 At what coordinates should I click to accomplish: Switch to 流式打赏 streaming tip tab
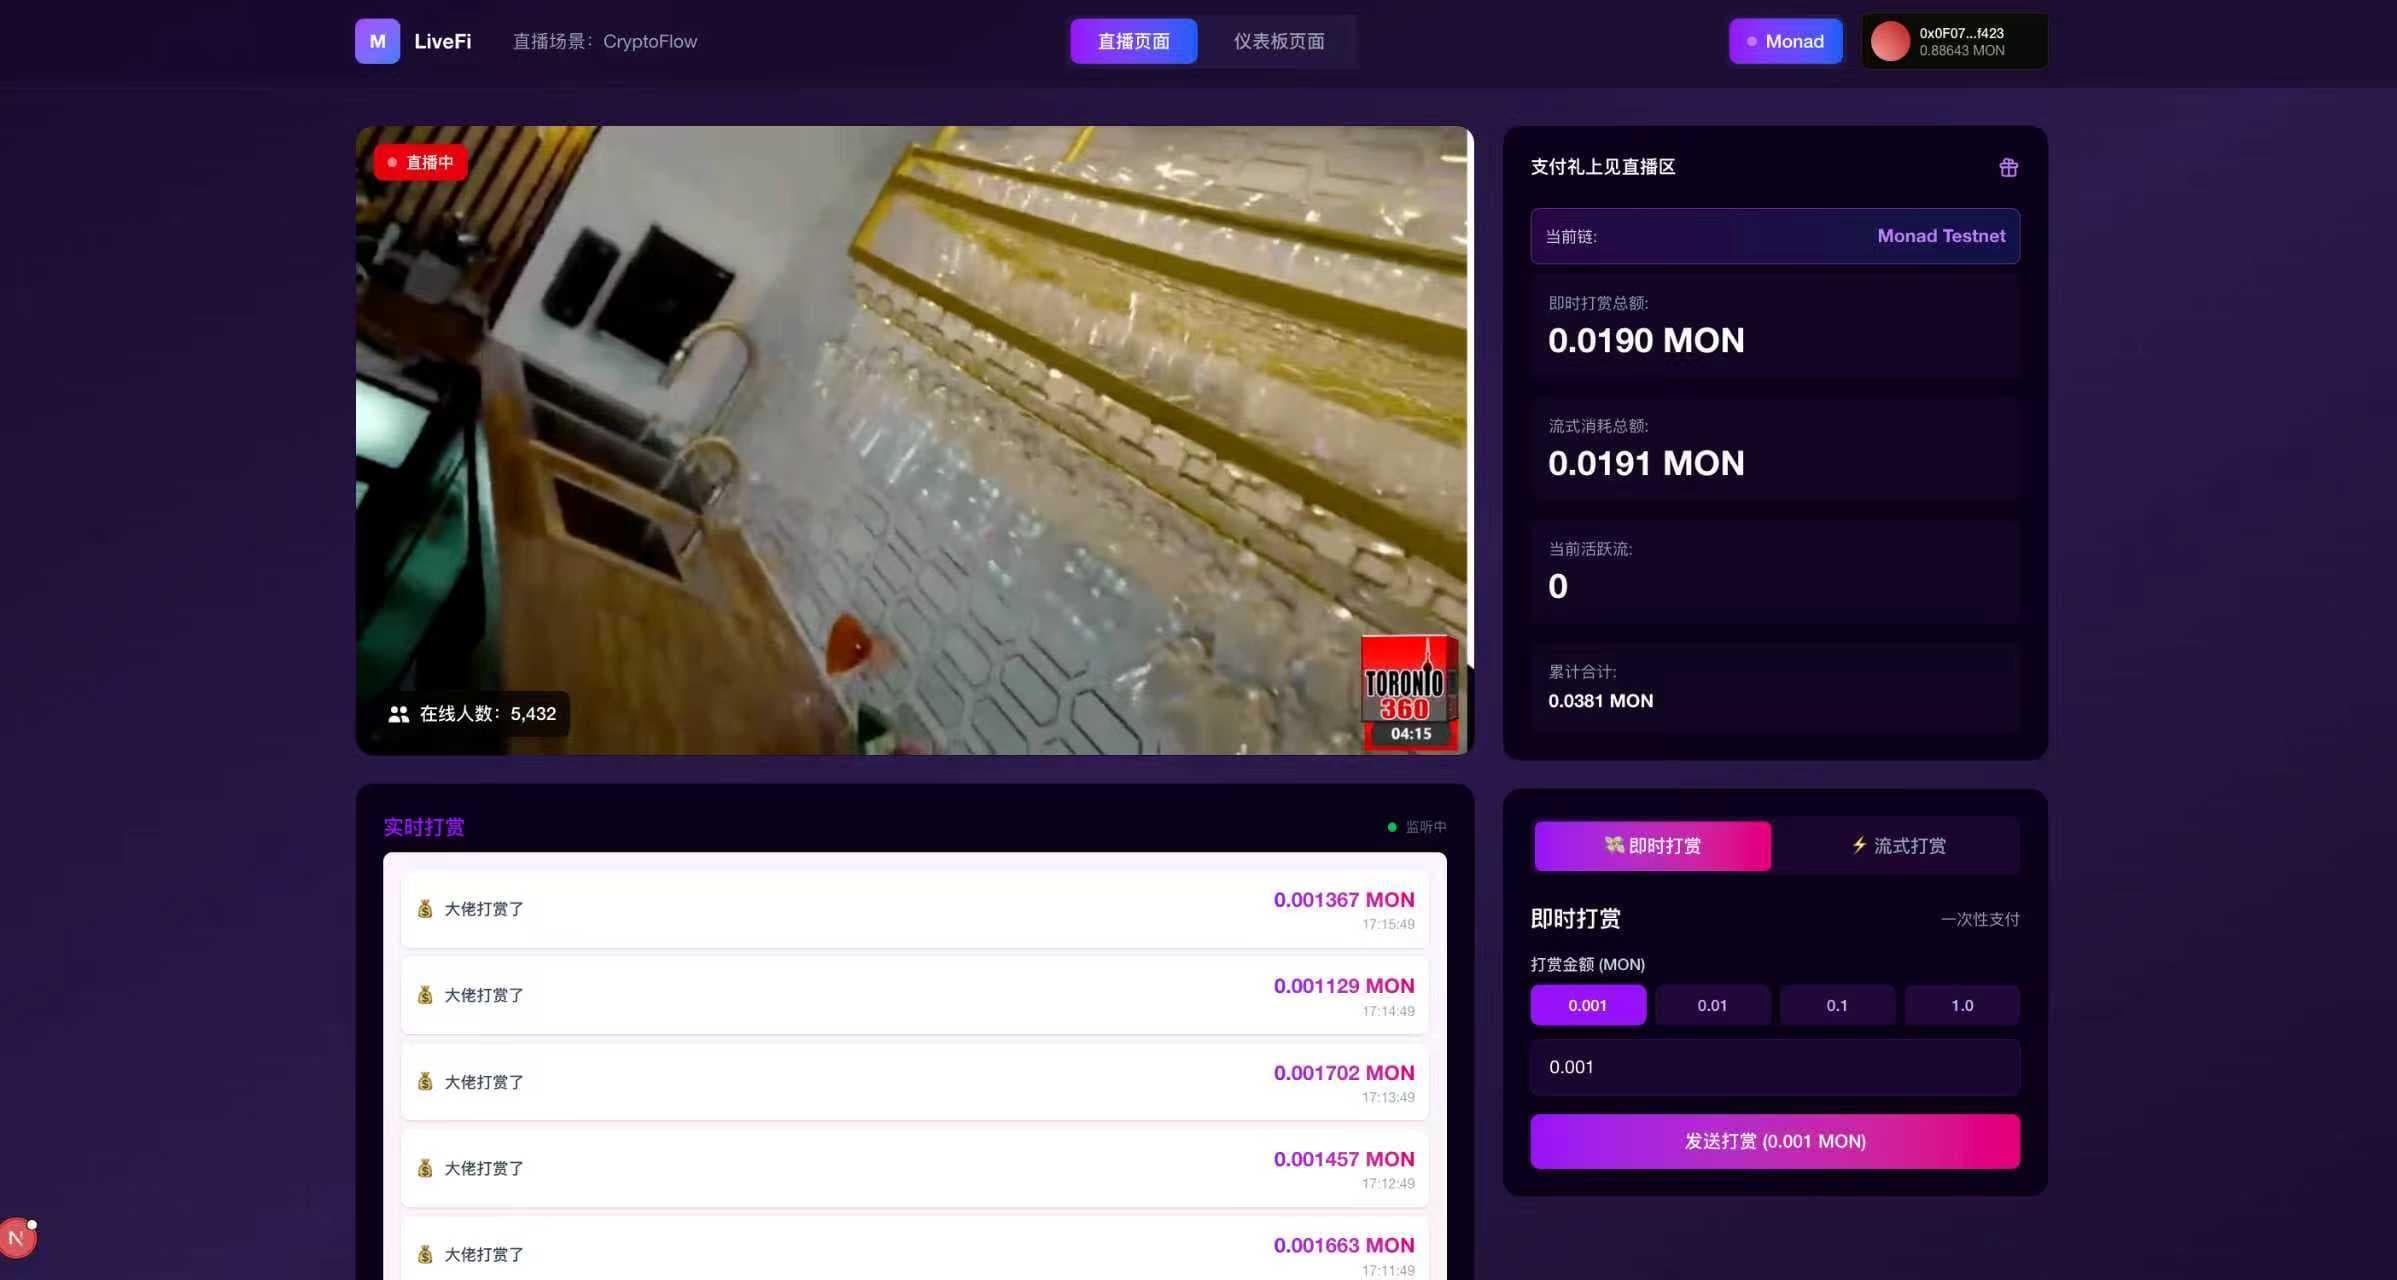coord(1898,846)
